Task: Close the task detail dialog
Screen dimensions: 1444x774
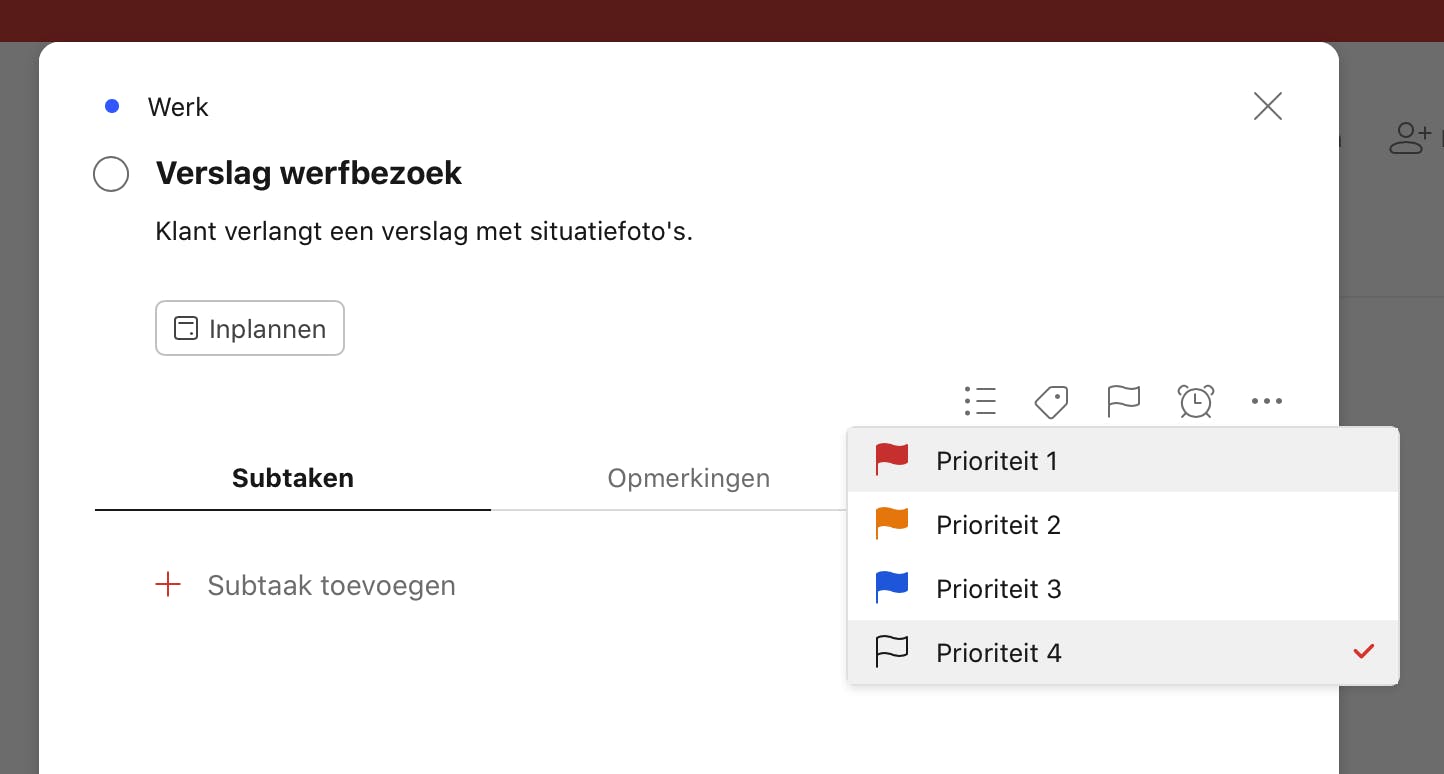Action: coord(1267,106)
